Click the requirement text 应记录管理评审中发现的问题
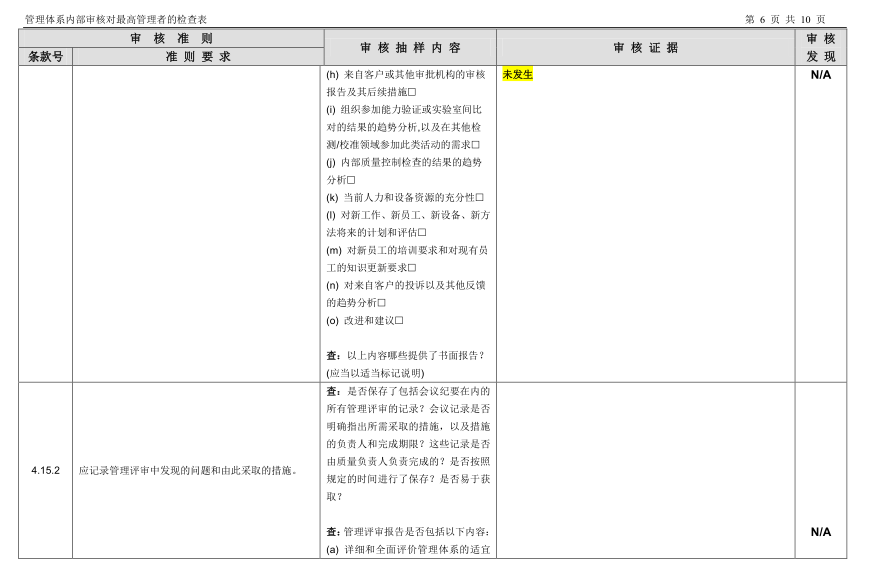Viewport: 869px width, 571px height. pos(188,471)
